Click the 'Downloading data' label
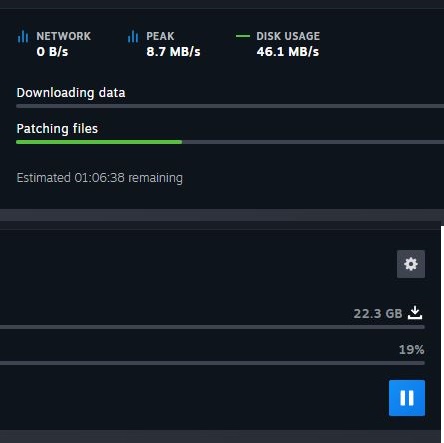 pyautogui.click(x=71, y=93)
